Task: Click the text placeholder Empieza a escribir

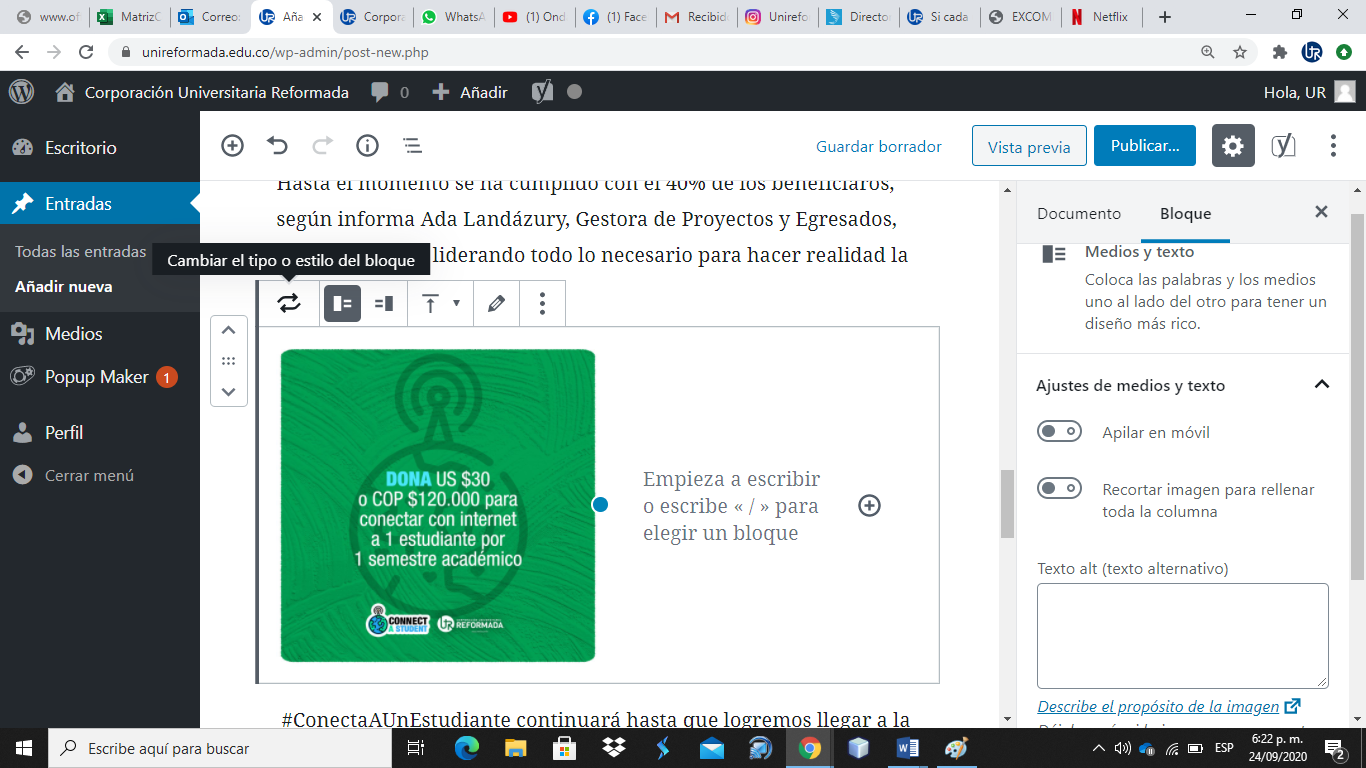Action: tap(731, 506)
